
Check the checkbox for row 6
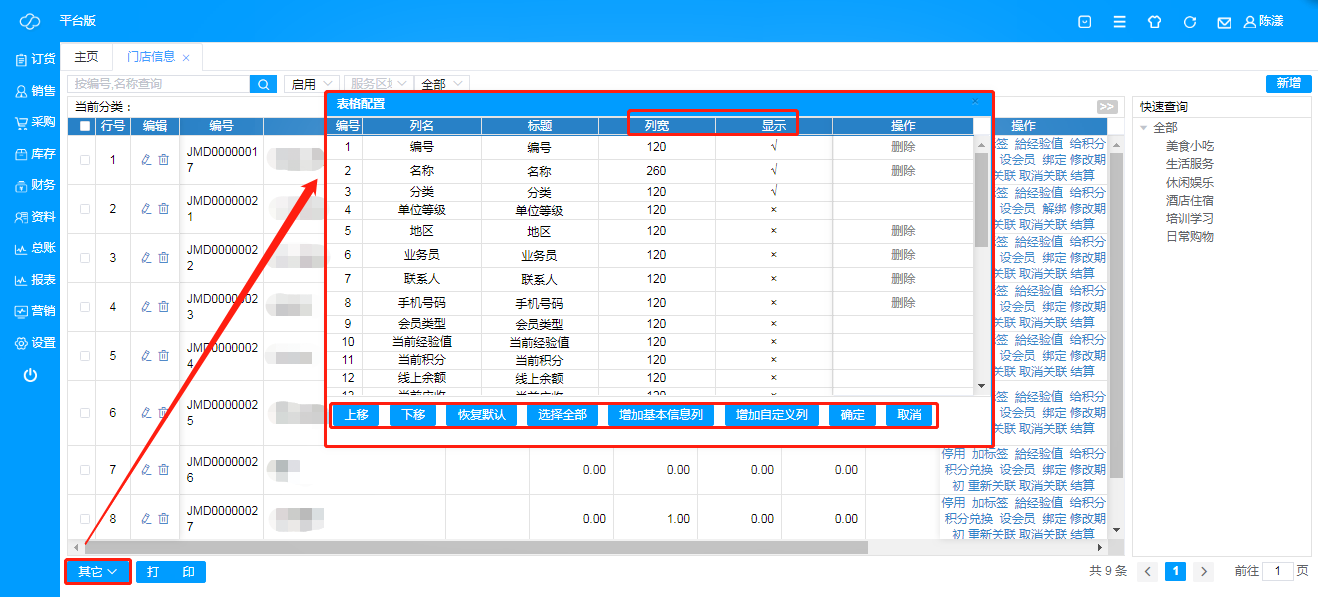click(x=84, y=413)
